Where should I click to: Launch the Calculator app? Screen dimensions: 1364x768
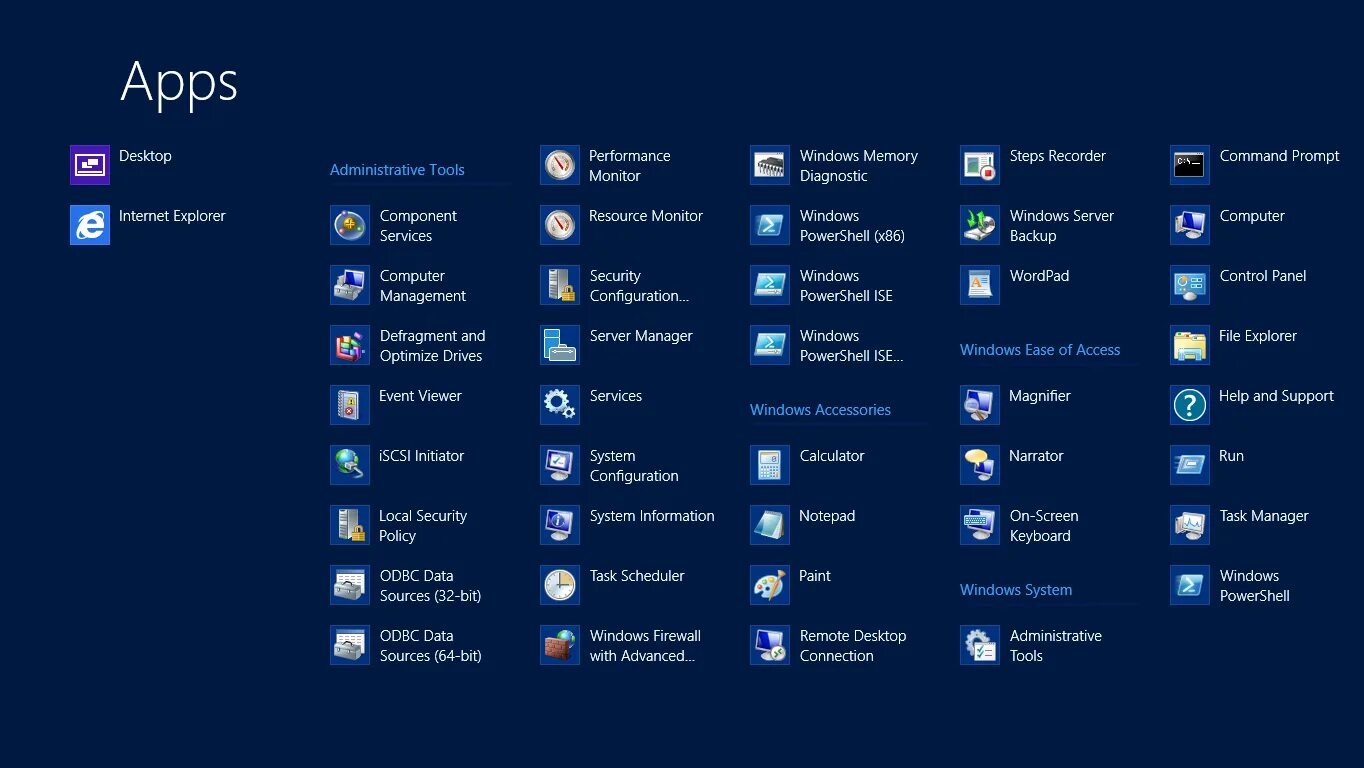(832, 455)
